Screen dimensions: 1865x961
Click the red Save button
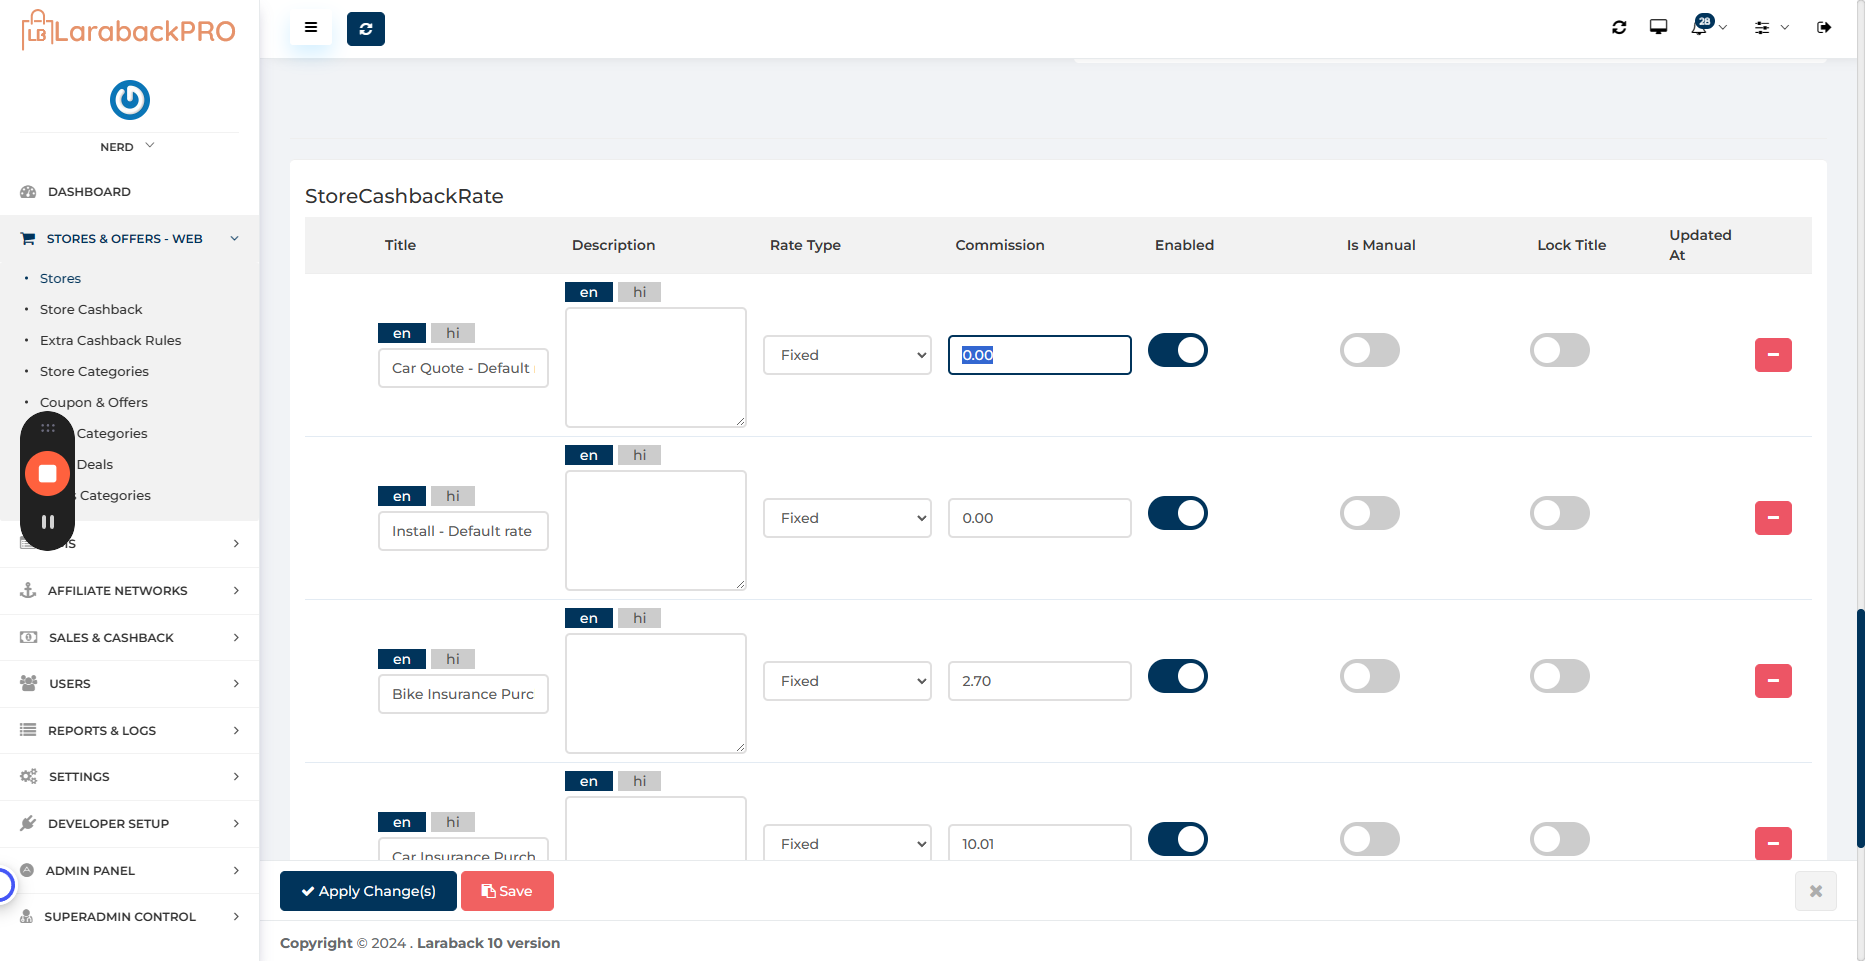click(x=507, y=891)
